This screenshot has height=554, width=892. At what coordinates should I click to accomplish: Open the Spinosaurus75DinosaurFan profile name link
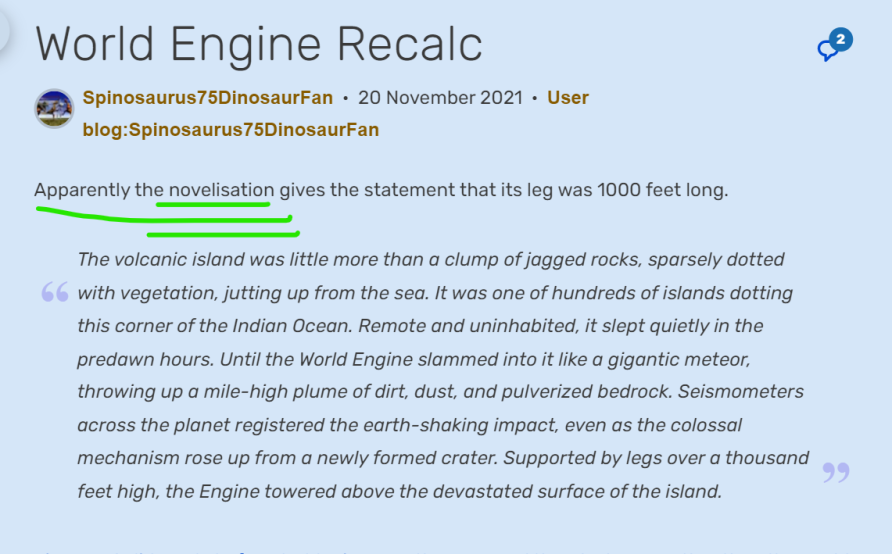coord(207,98)
